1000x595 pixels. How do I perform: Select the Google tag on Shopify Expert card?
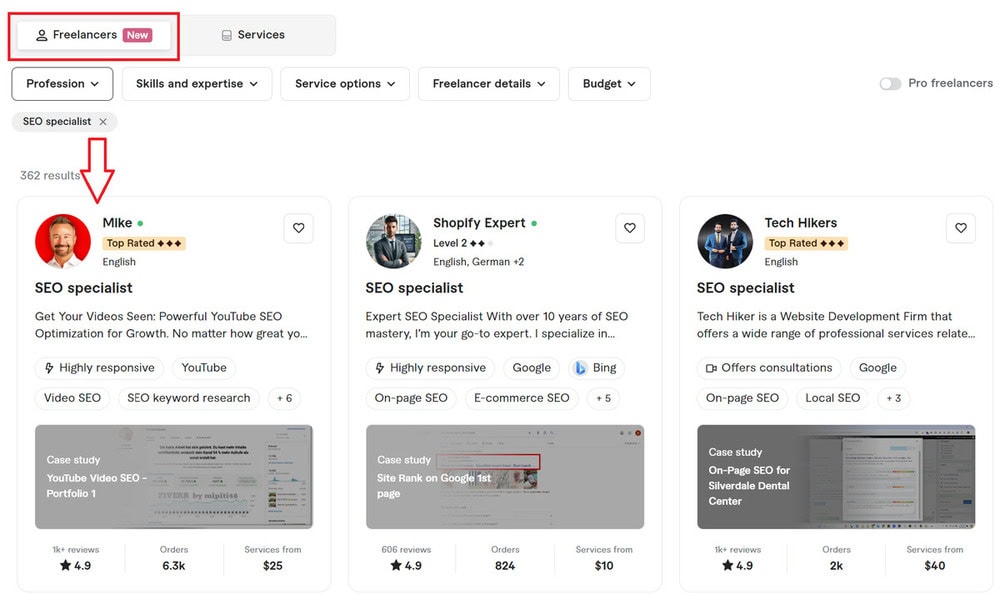coord(531,368)
